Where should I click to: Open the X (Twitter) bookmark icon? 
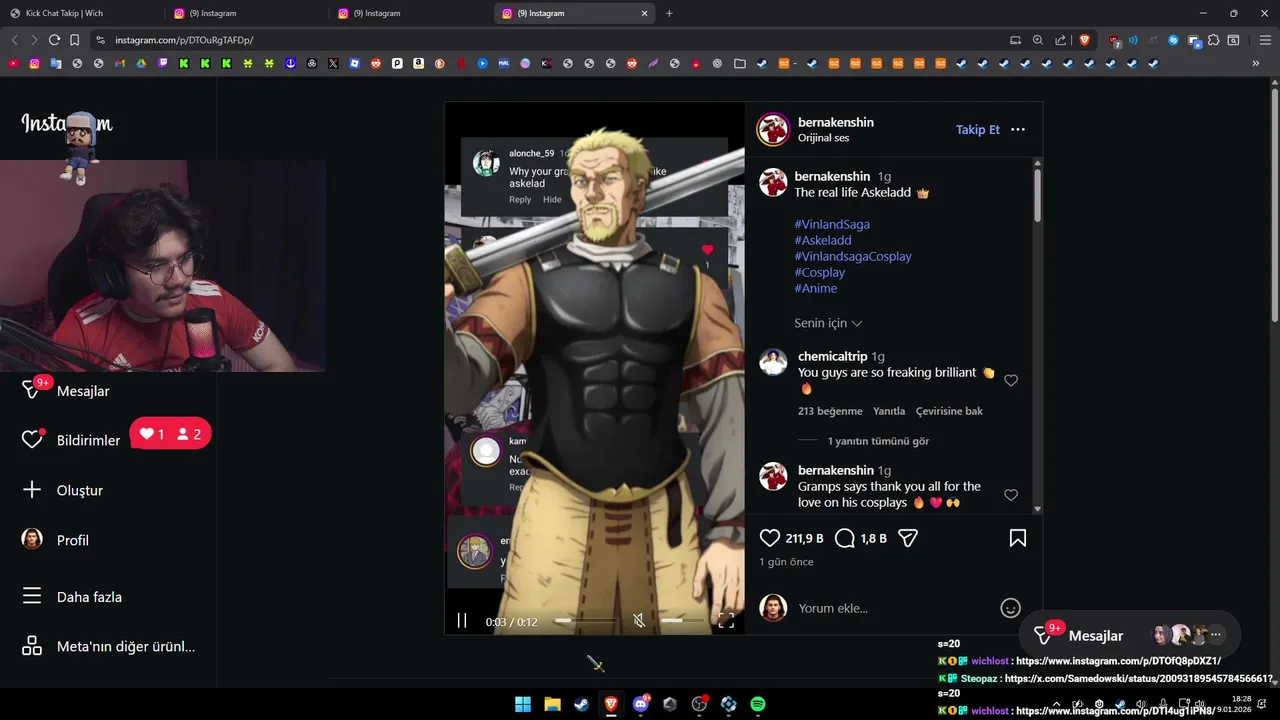click(333, 63)
